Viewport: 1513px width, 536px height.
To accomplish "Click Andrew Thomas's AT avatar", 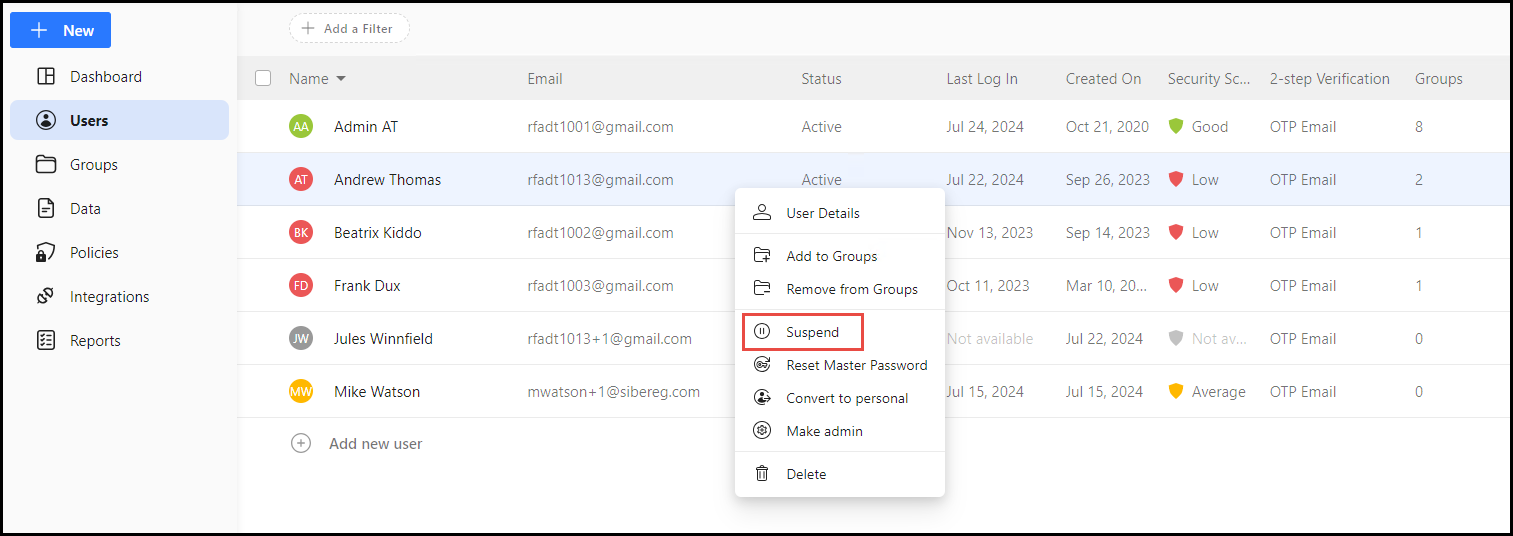I will click(301, 180).
